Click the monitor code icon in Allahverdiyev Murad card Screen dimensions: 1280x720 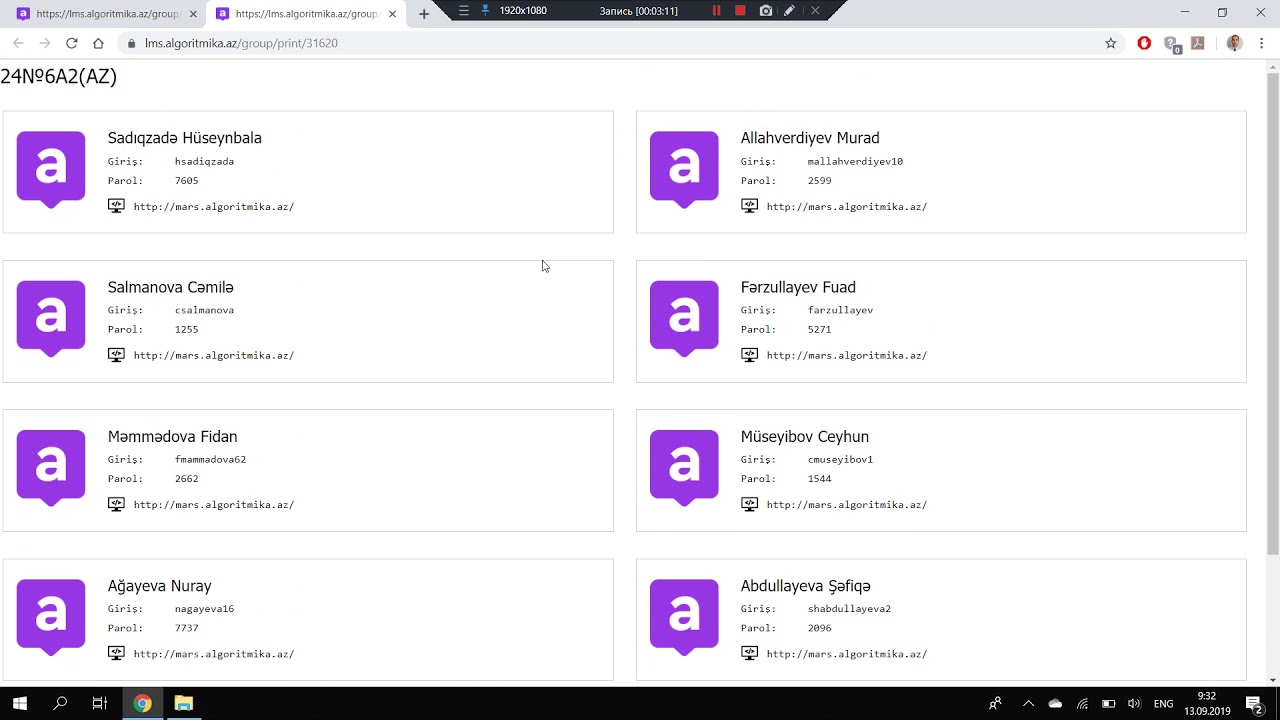pyautogui.click(x=749, y=206)
